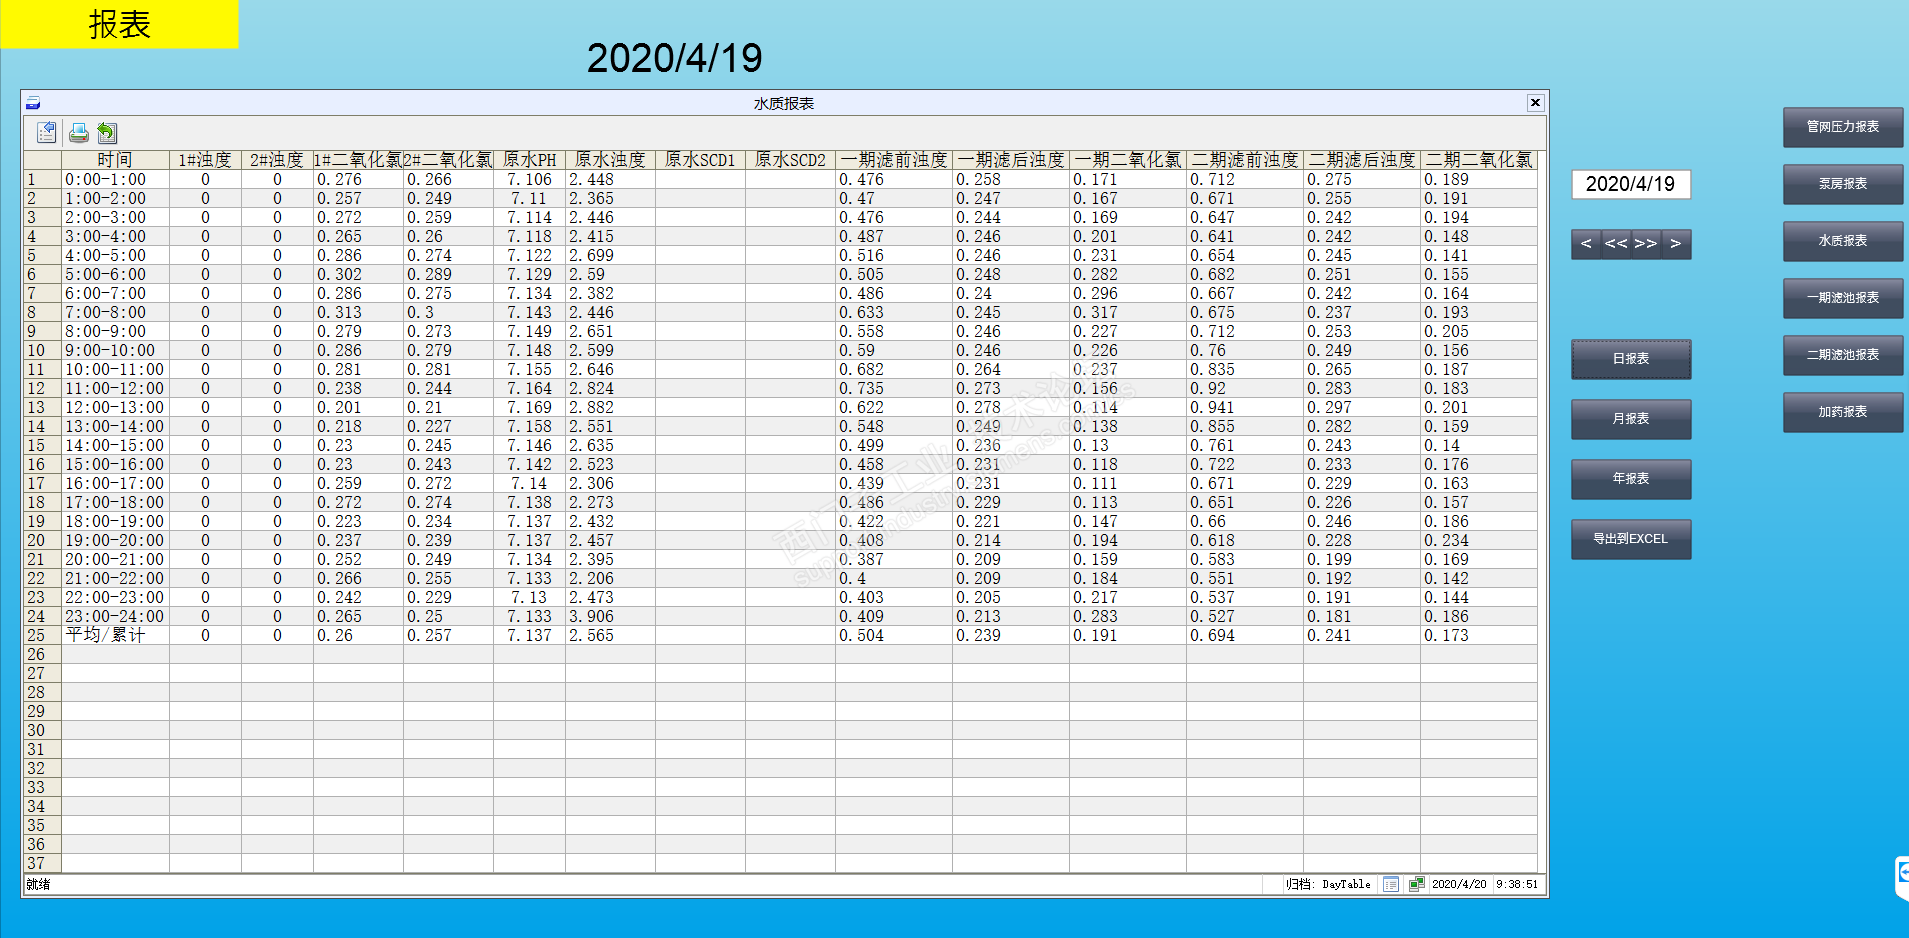The image size is (1909, 938).
Task: Click the blue drawer icon in 水质报表 title bar
Action: pyautogui.click(x=33, y=103)
